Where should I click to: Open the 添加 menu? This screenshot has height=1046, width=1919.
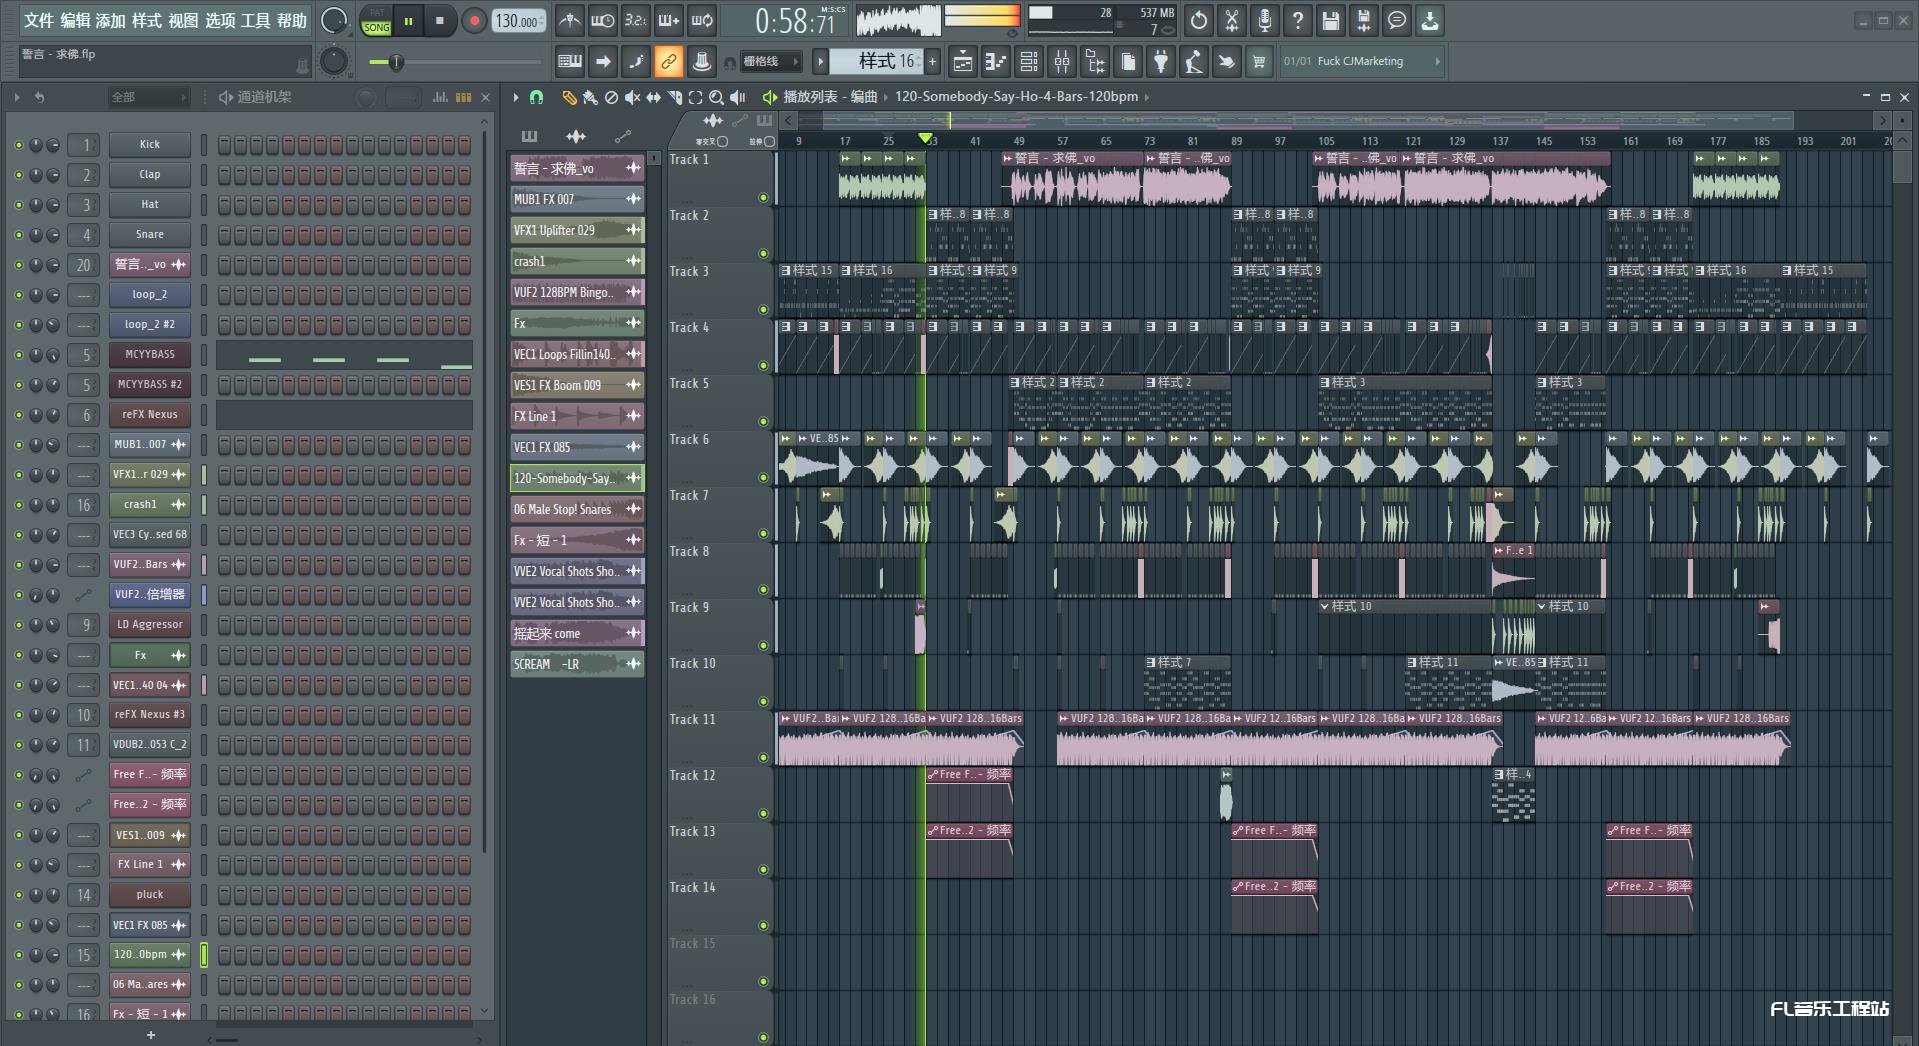[x=111, y=21]
